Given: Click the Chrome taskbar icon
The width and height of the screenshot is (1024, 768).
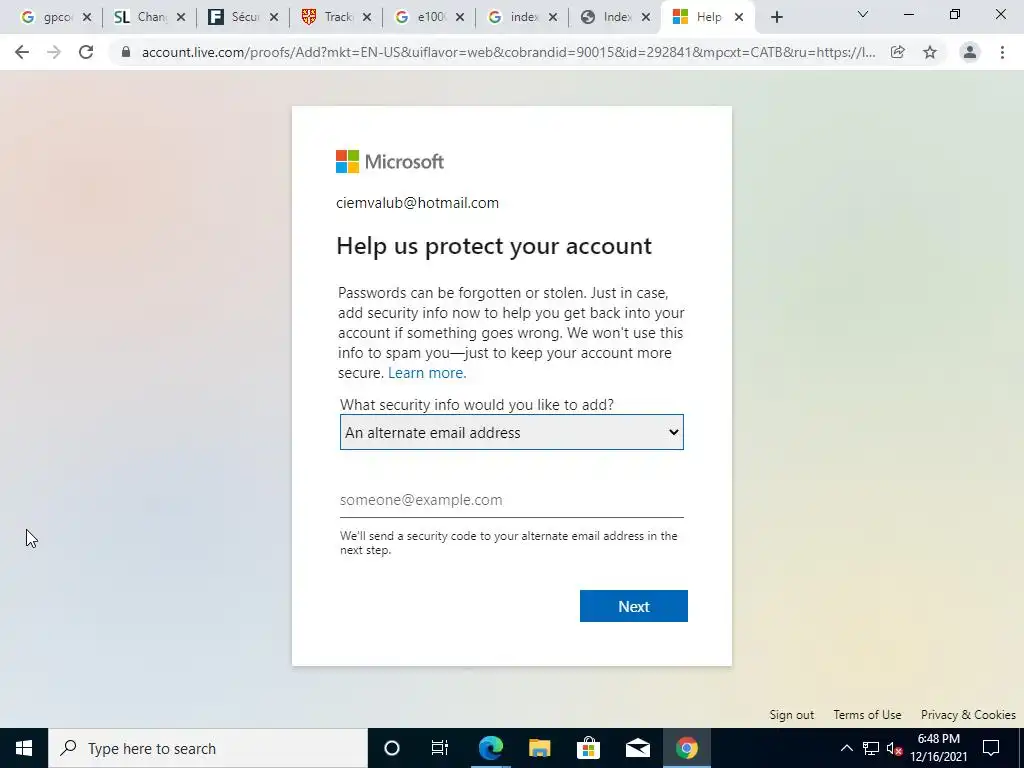Looking at the screenshot, I should (686, 748).
